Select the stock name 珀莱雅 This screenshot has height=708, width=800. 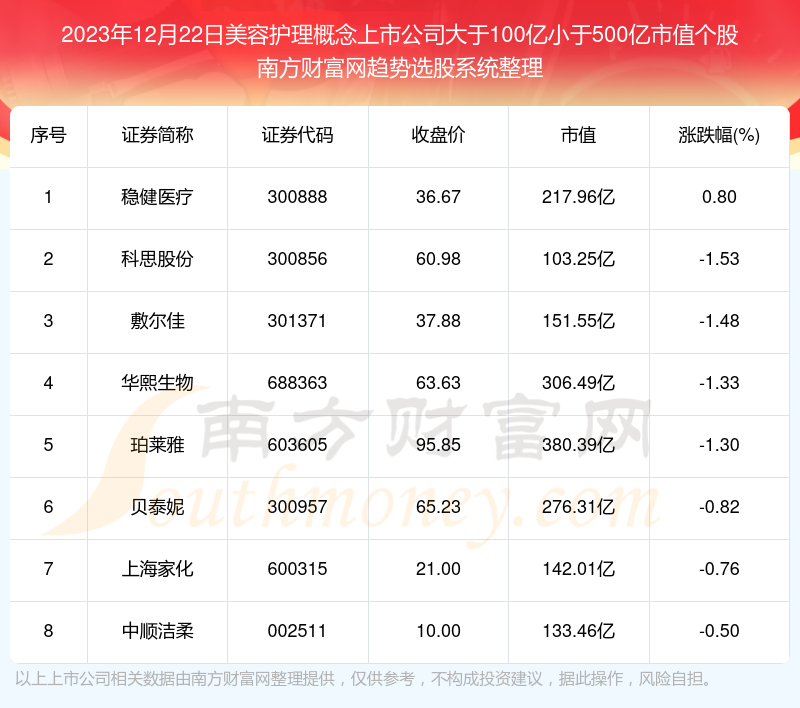coord(157,445)
